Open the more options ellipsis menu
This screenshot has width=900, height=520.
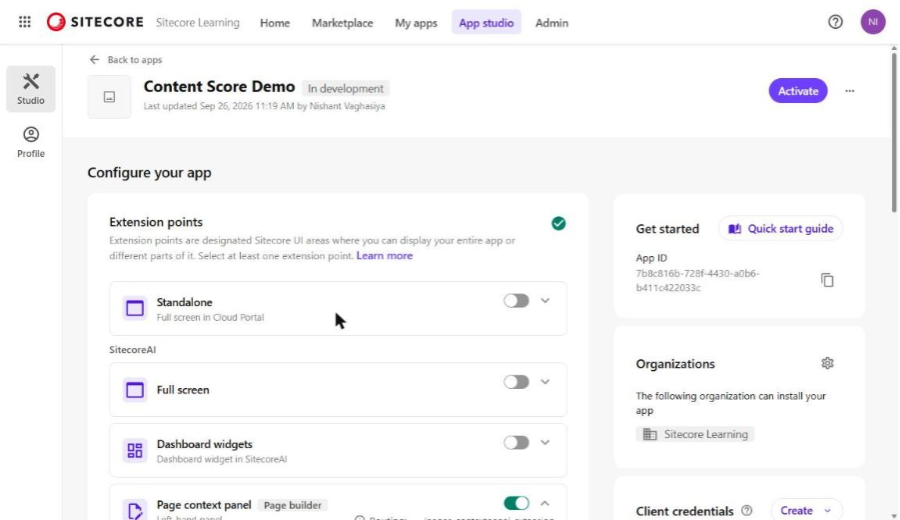click(x=849, y=91)
